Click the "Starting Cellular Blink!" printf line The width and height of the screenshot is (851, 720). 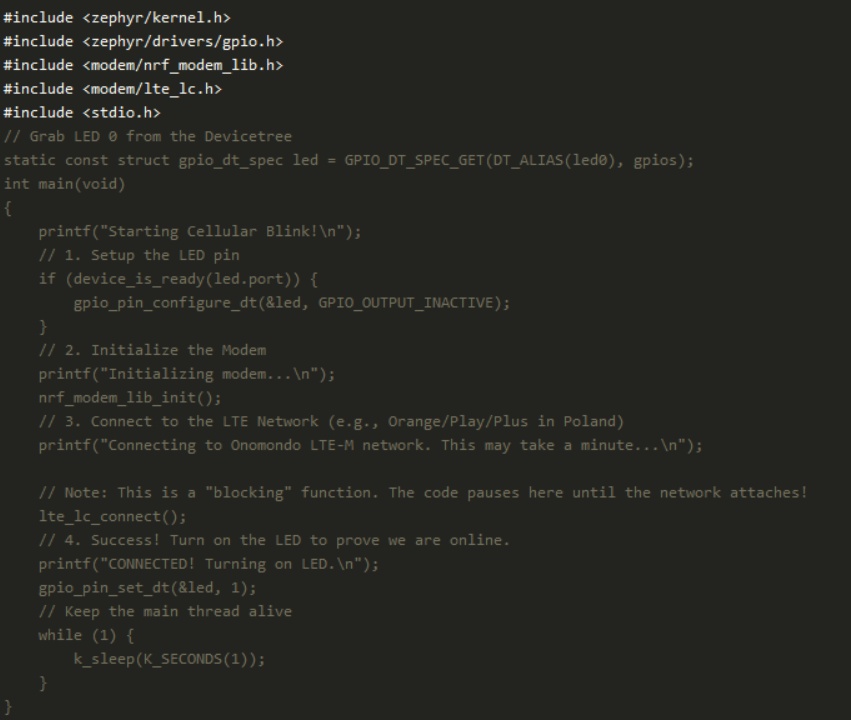point(200,232)
